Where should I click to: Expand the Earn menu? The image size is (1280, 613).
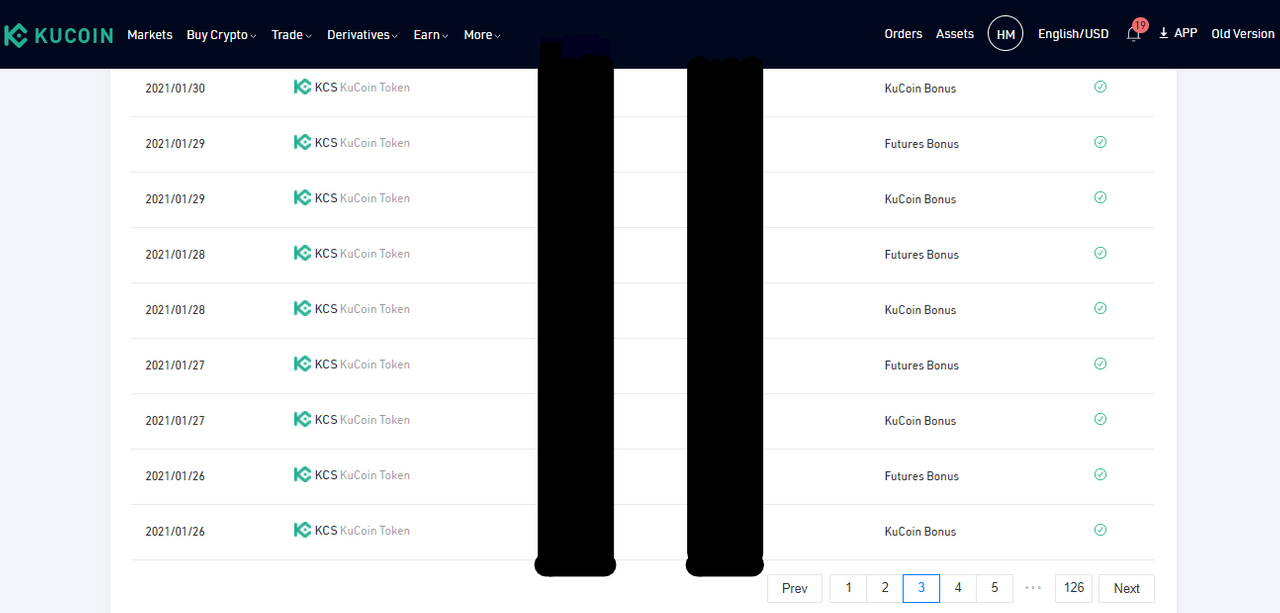coord(431,34)
